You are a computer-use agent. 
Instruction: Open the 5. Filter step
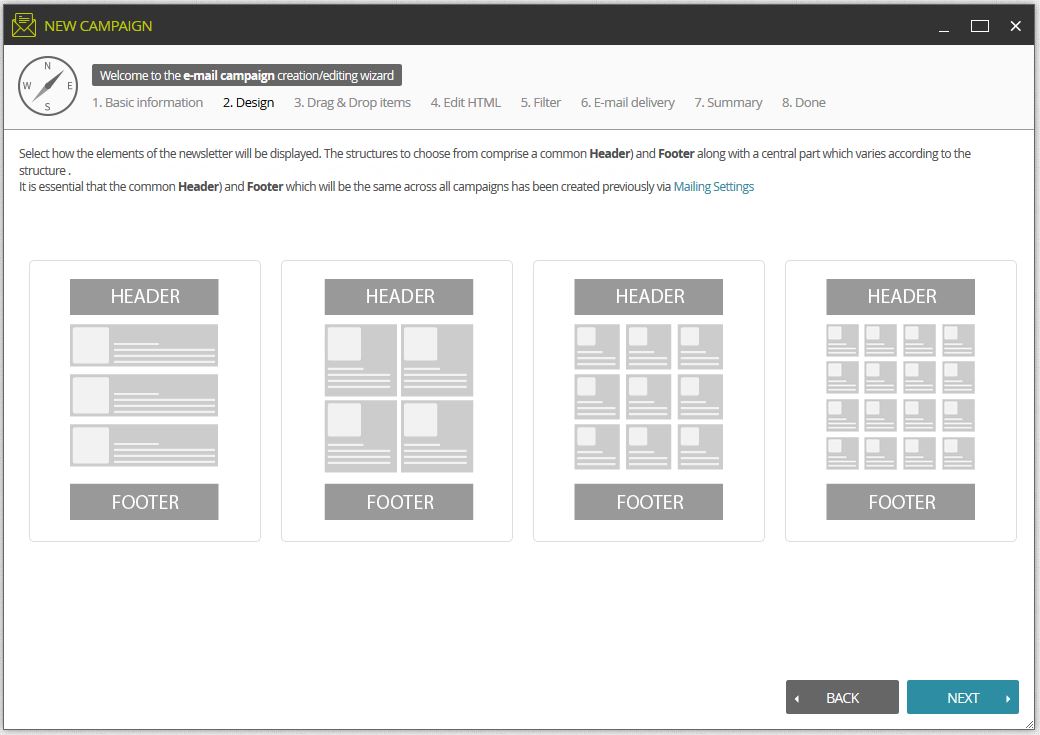tap(541, 103)
